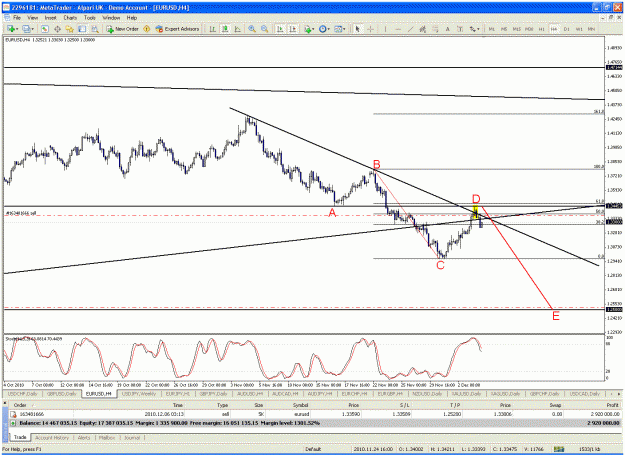Open the Insert menu
This screenshot has height=455, width=625.
coord(50,18)
